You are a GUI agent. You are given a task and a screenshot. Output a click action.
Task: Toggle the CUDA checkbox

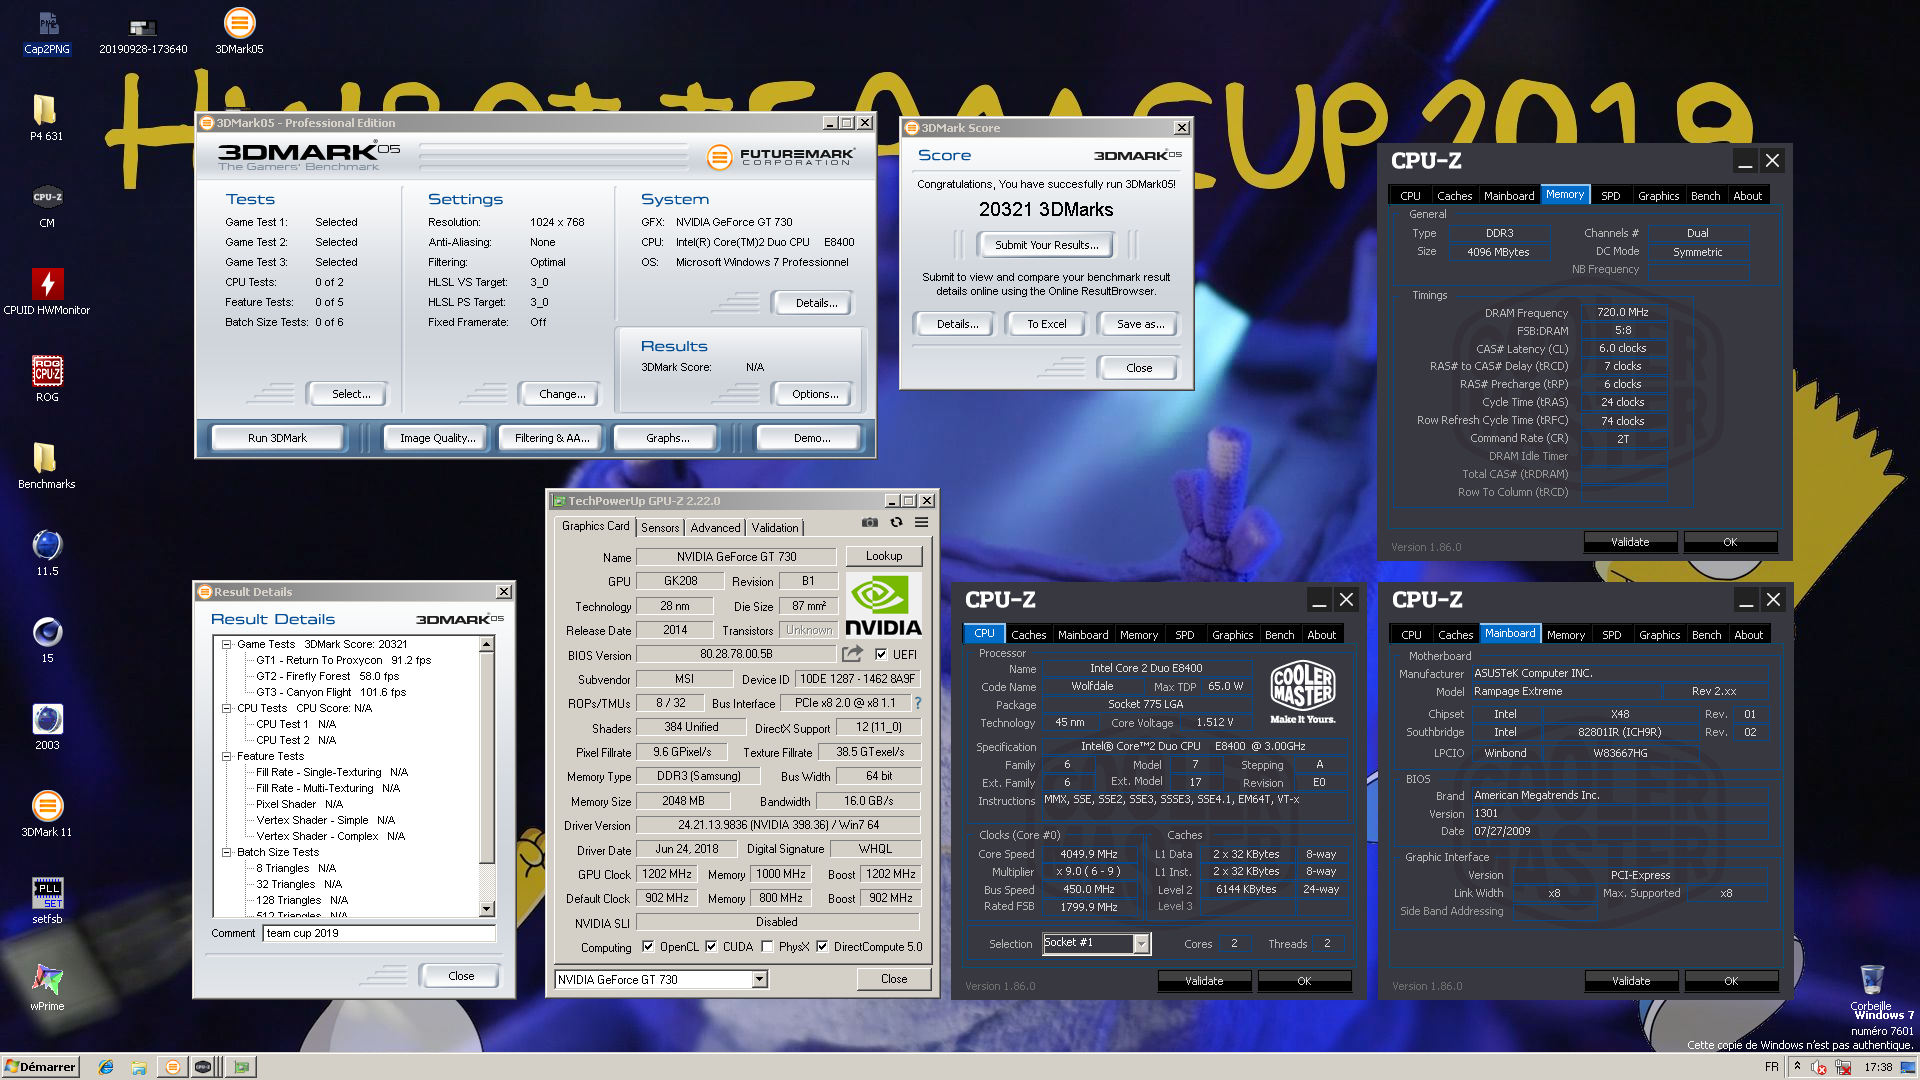[x=711, y=947]
